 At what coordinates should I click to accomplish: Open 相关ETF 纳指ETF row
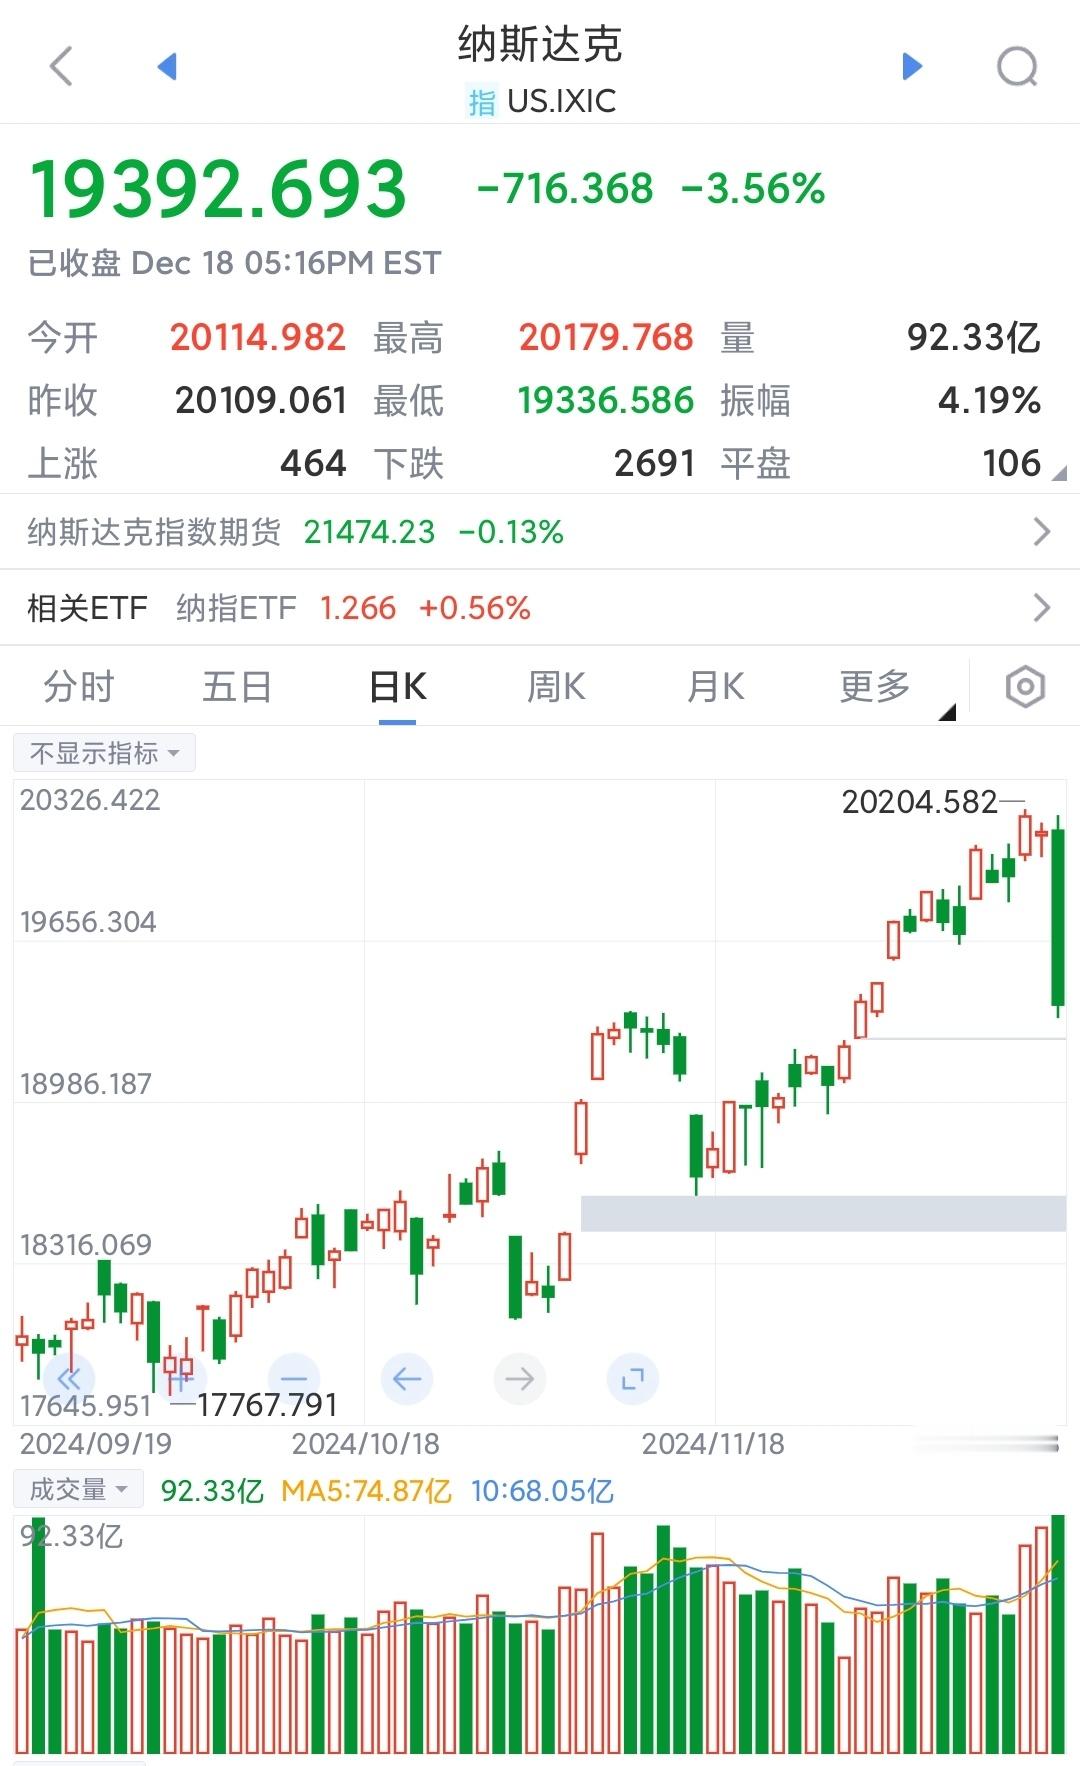540,608
